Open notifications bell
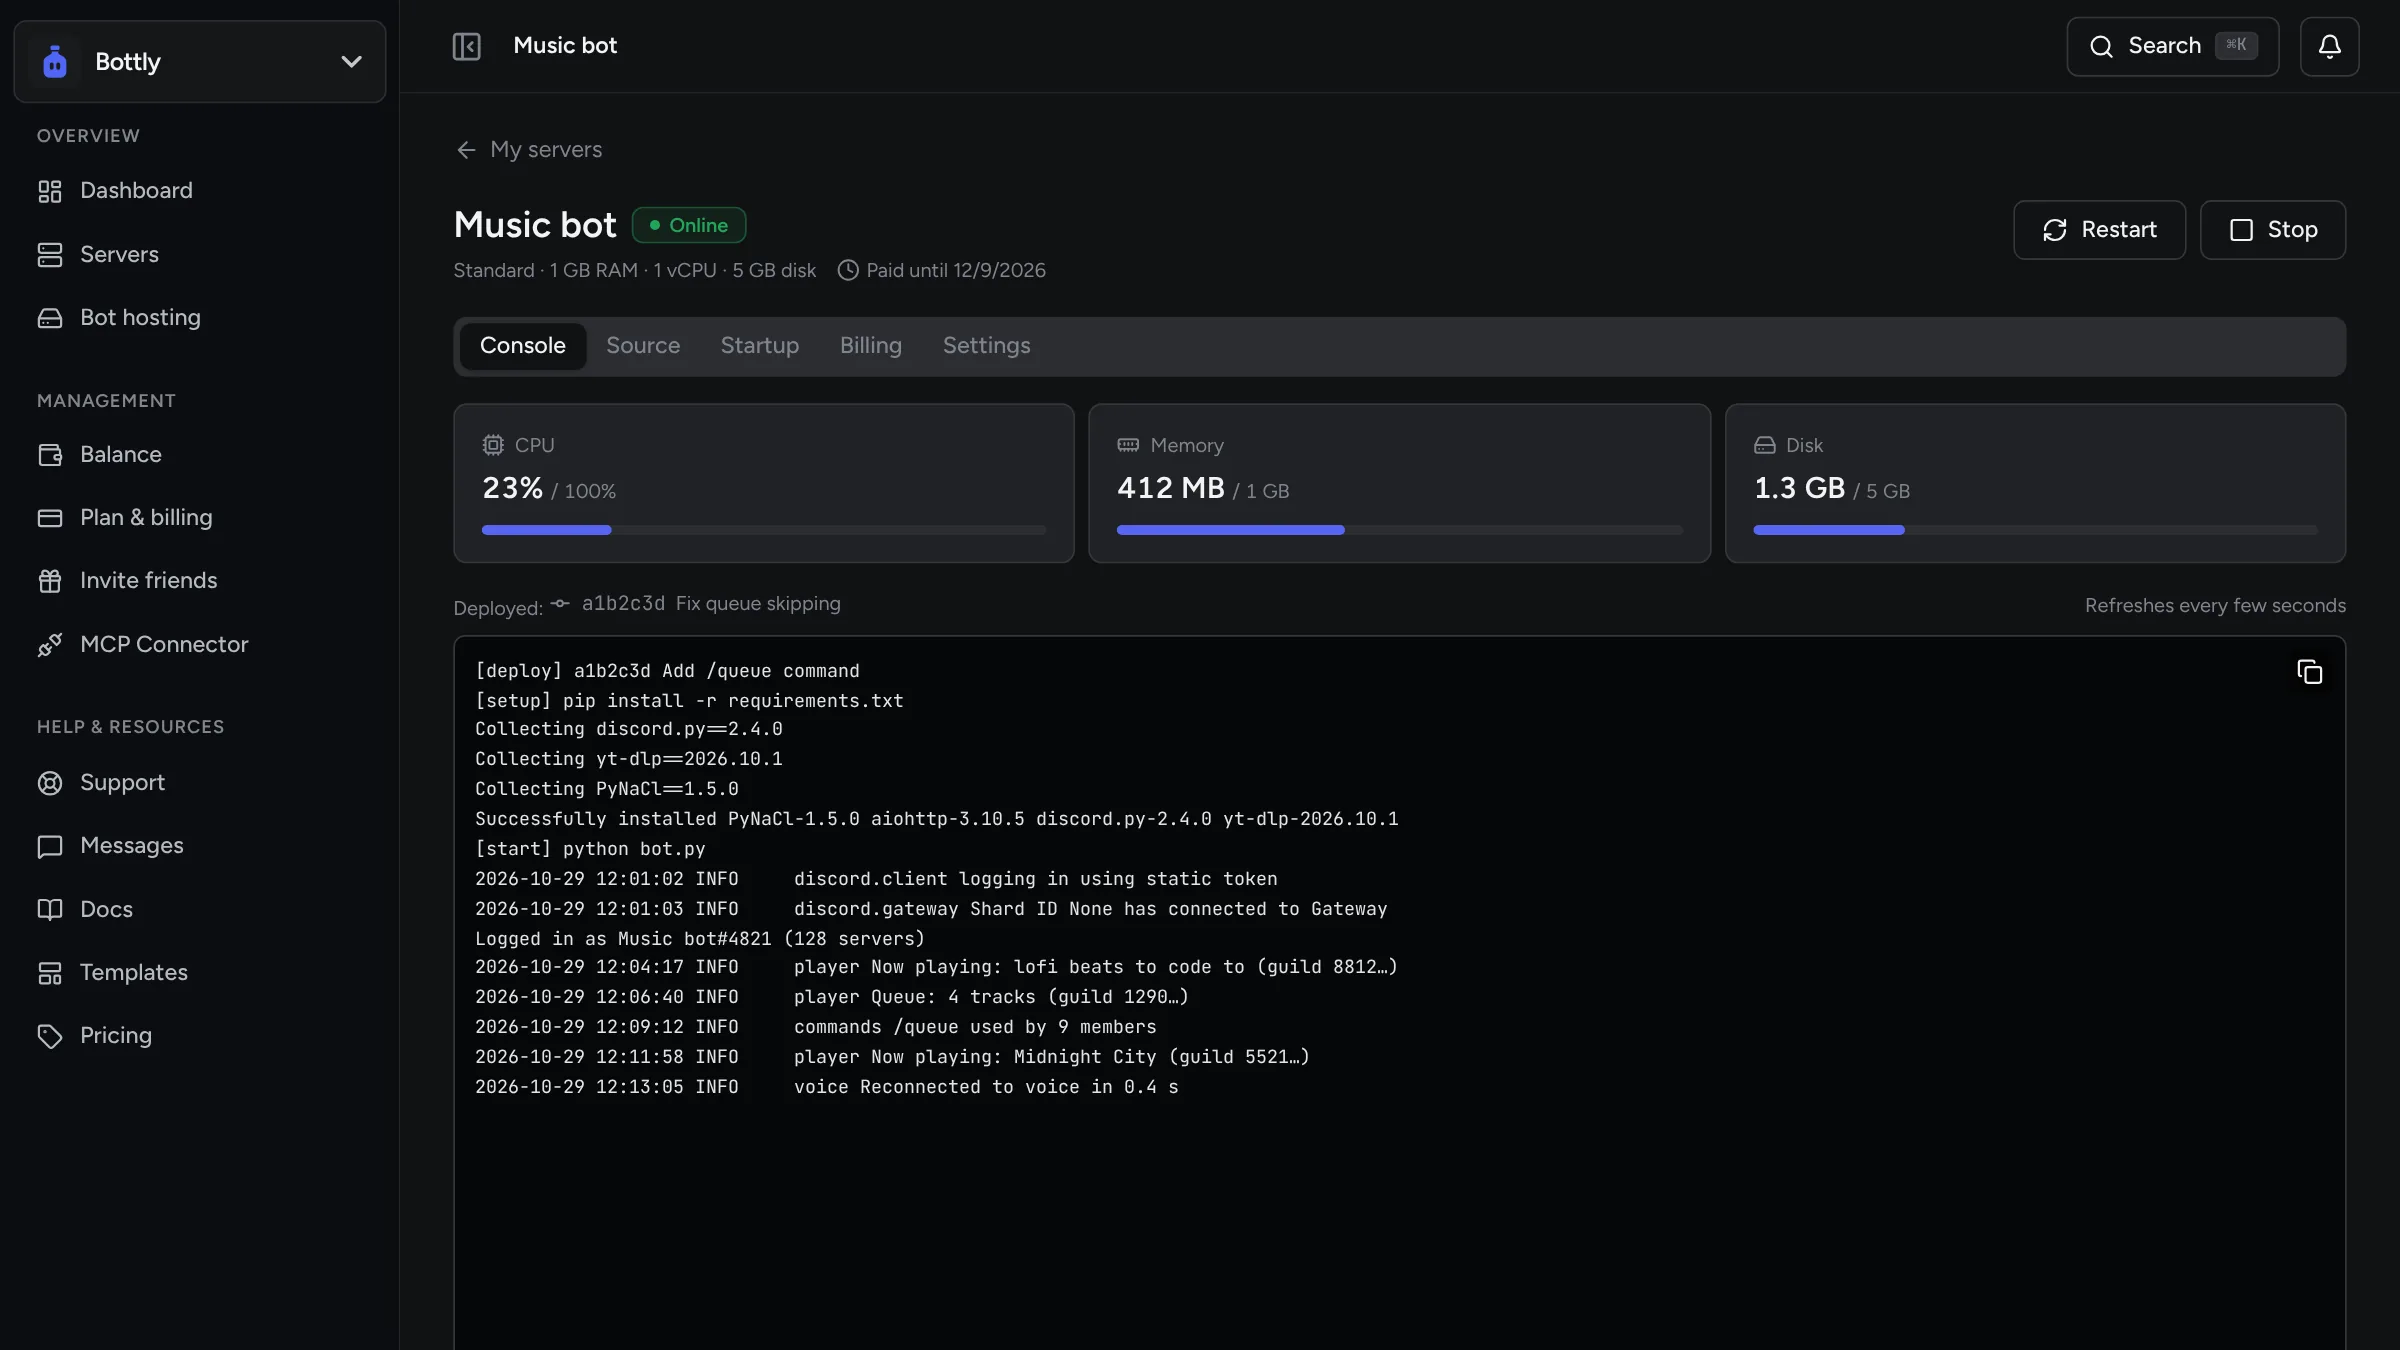 [x=2329, y=46]
